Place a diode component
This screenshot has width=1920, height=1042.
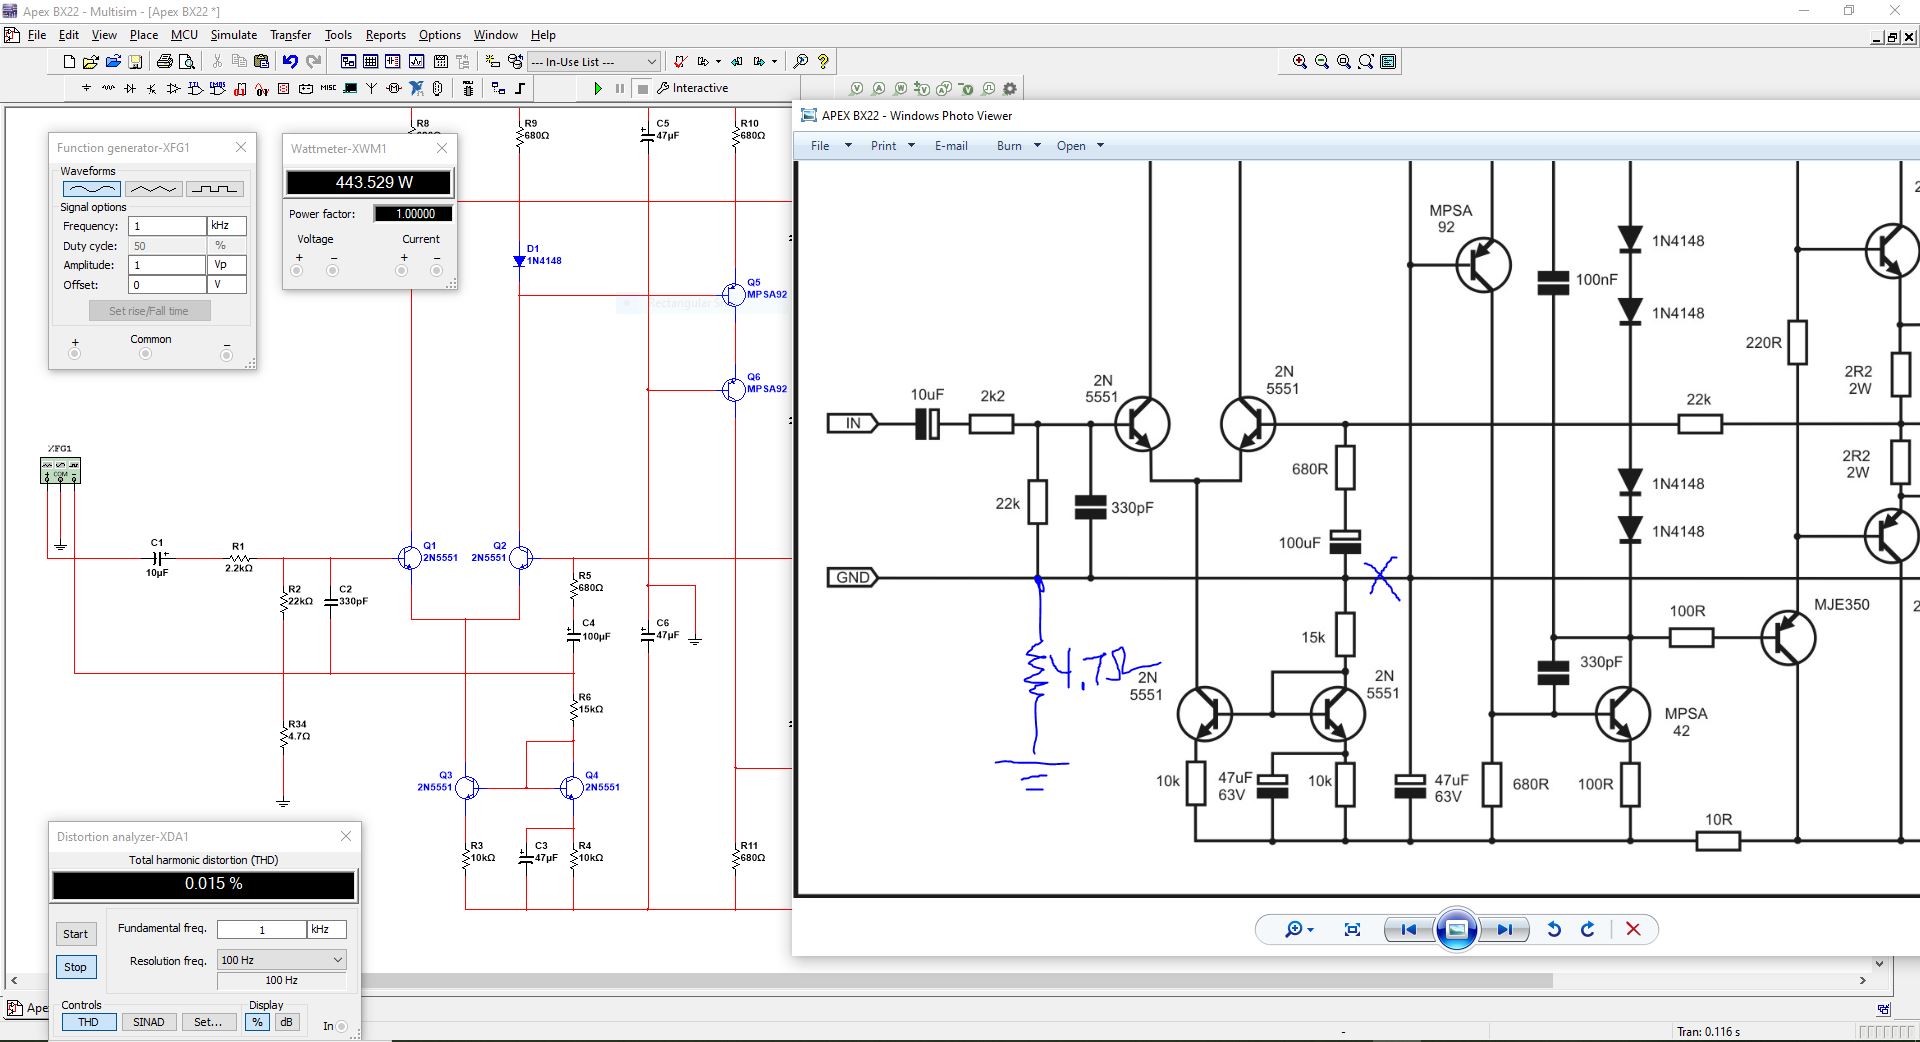point(130,88)
